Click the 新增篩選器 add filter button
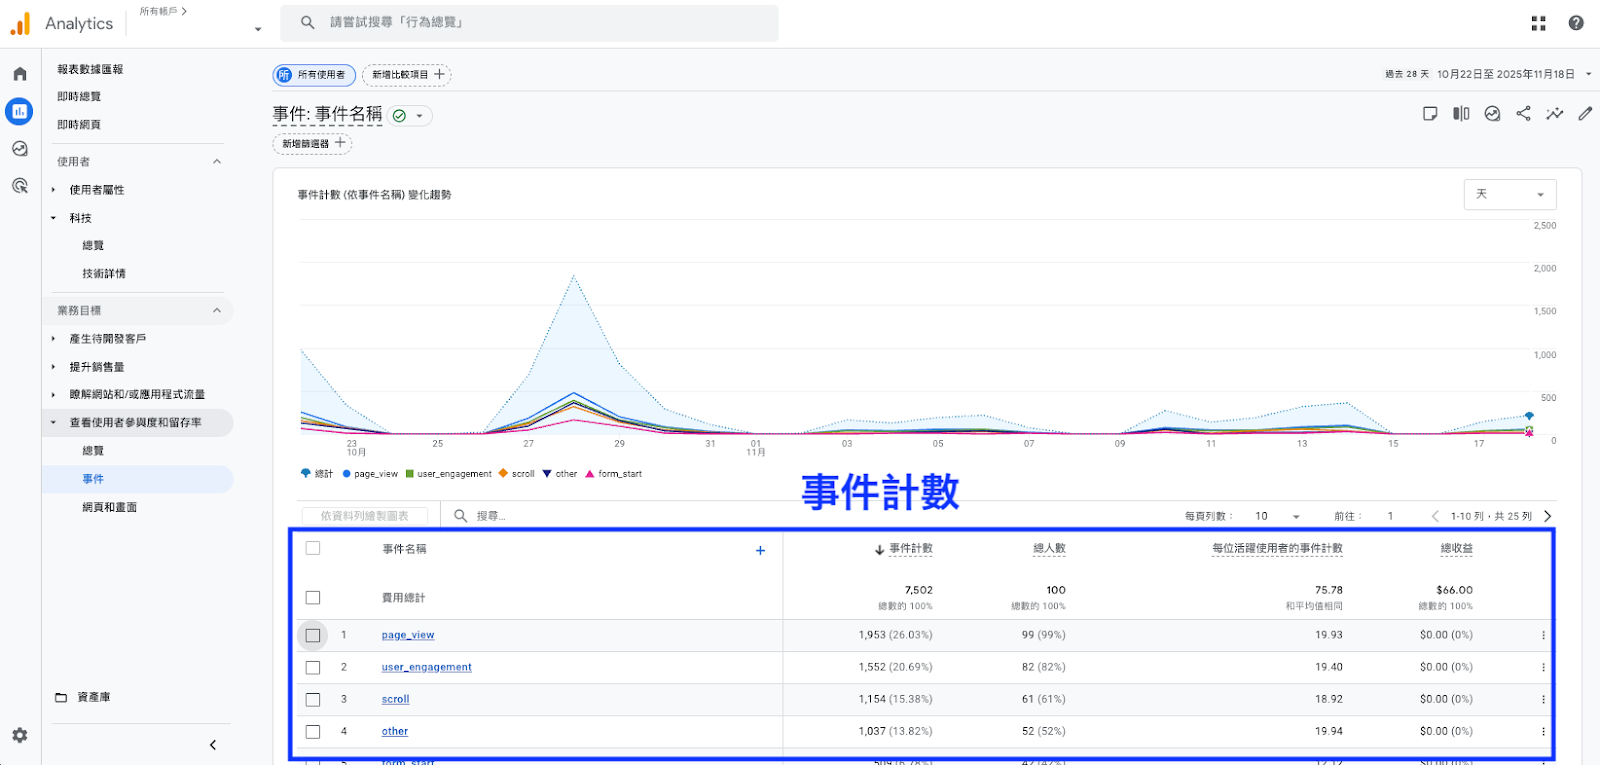 coord(313,144)
